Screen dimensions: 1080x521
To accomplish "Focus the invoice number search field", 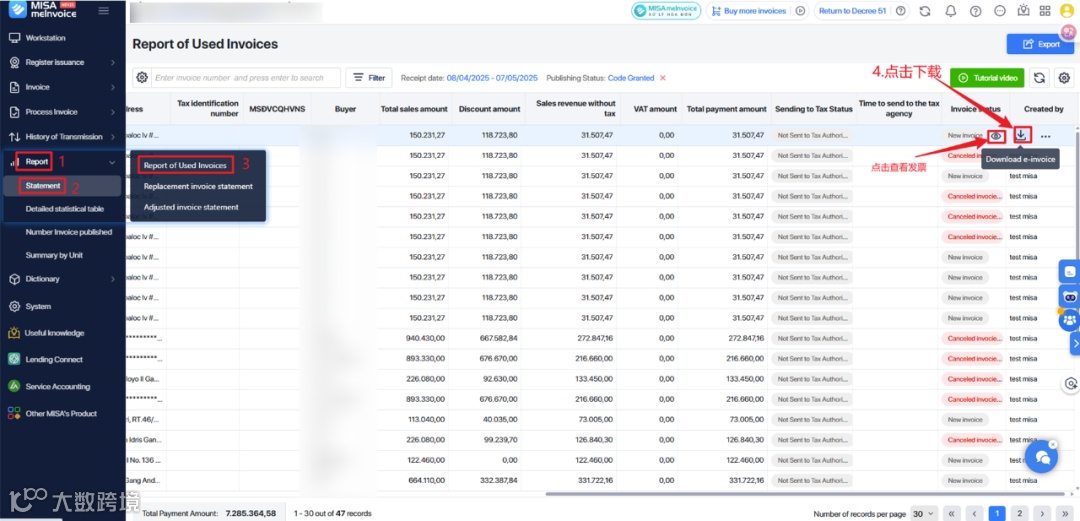I will pyautogui.click(x=246, y=78).
